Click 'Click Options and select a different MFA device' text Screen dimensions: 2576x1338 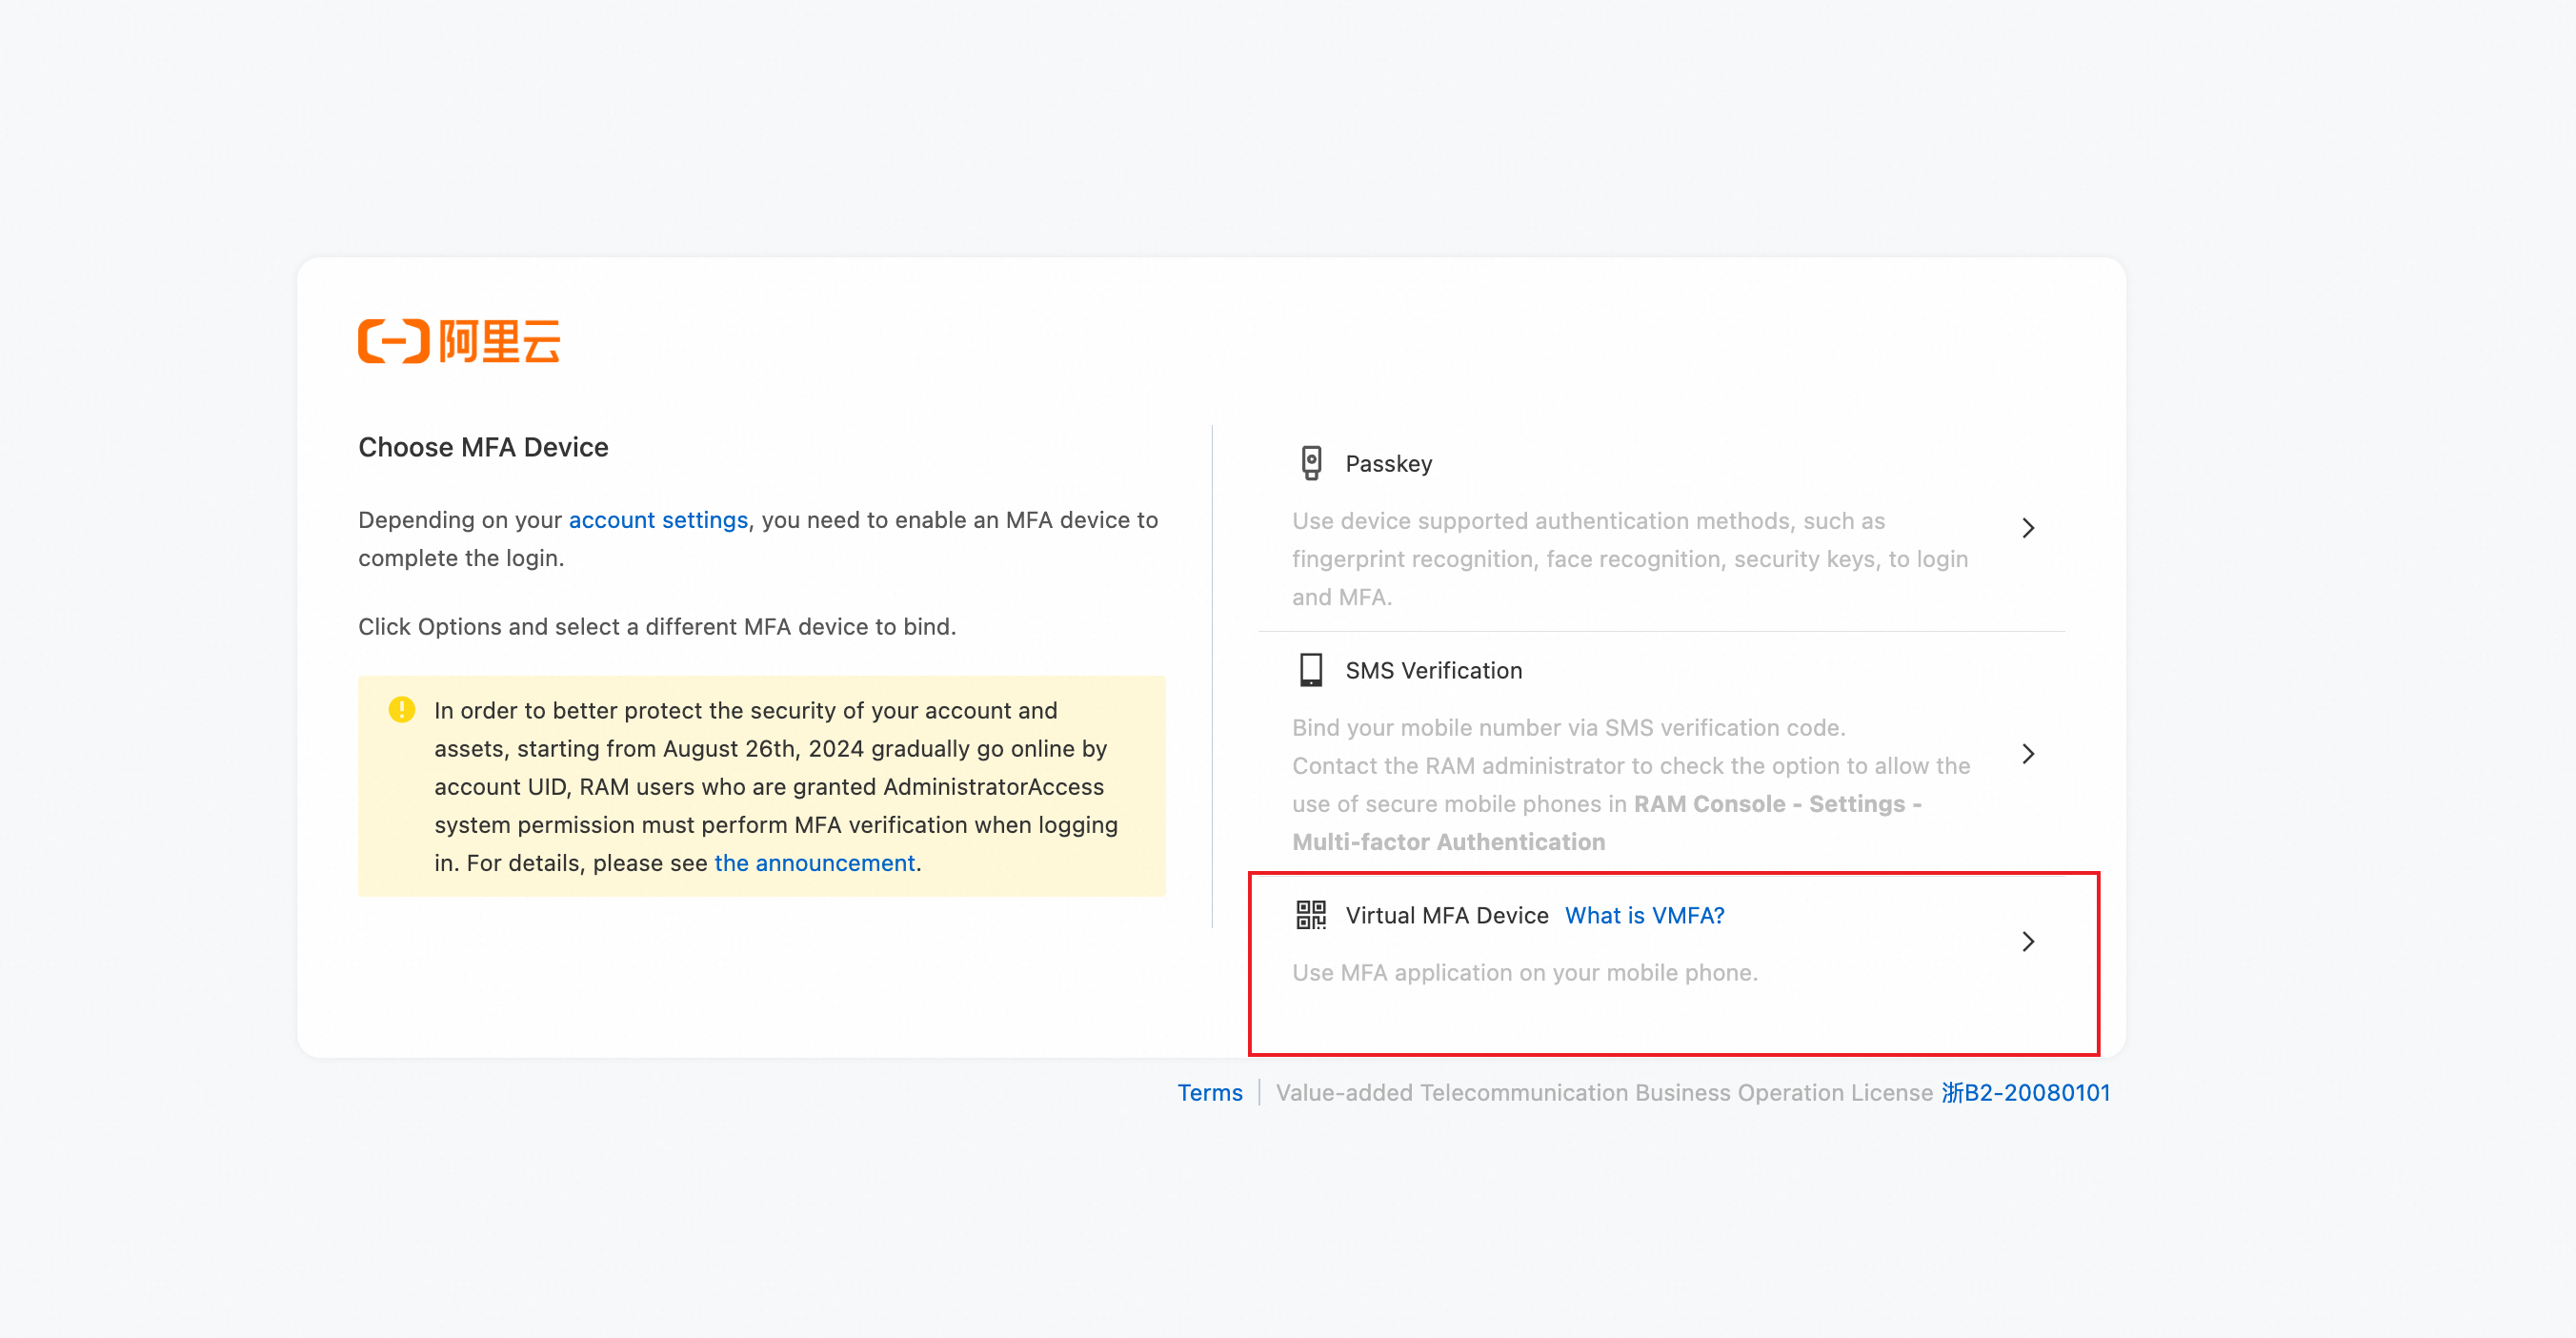[657, 627]
